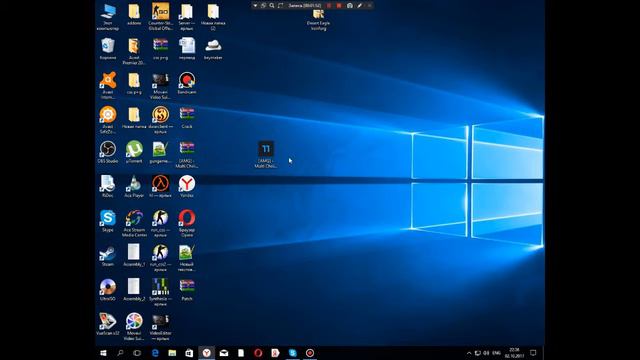Open the Windows Start menu

[103, 353]
